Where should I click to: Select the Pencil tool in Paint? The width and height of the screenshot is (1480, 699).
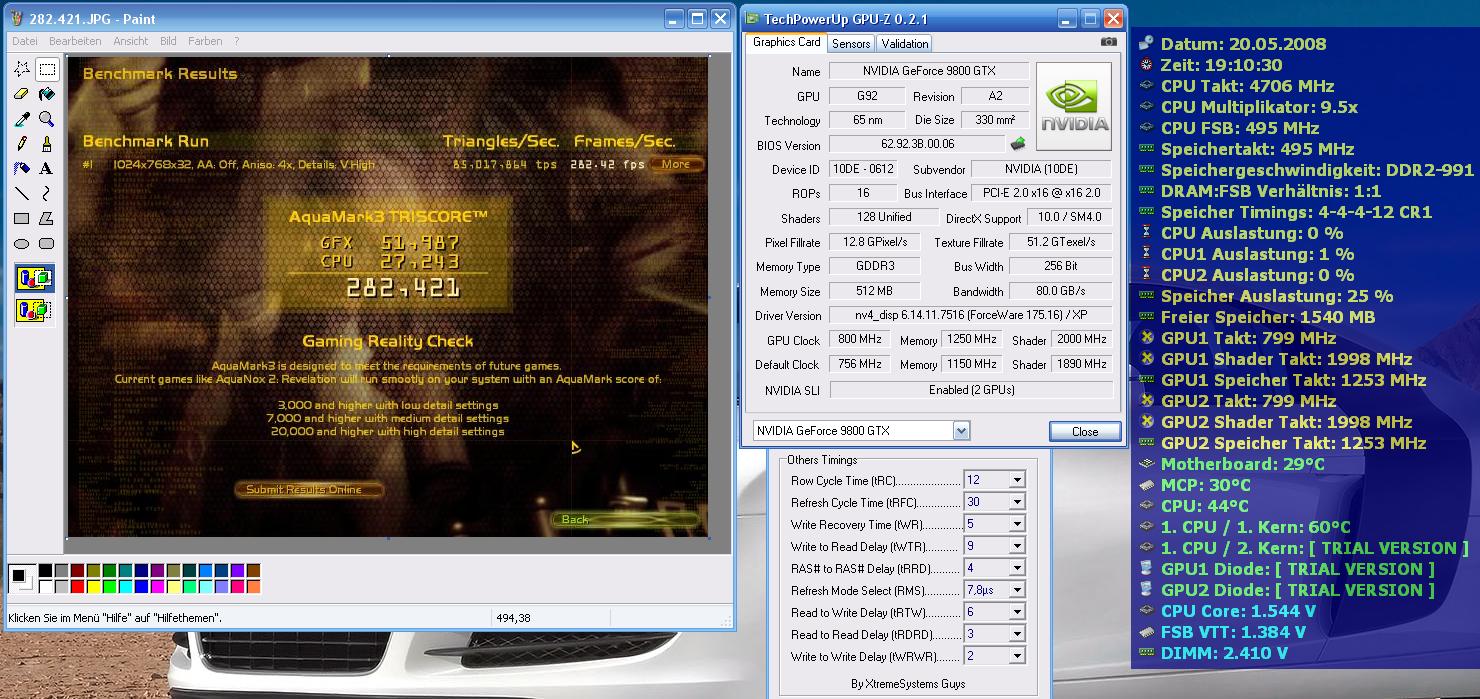click(x=22, y=144)
